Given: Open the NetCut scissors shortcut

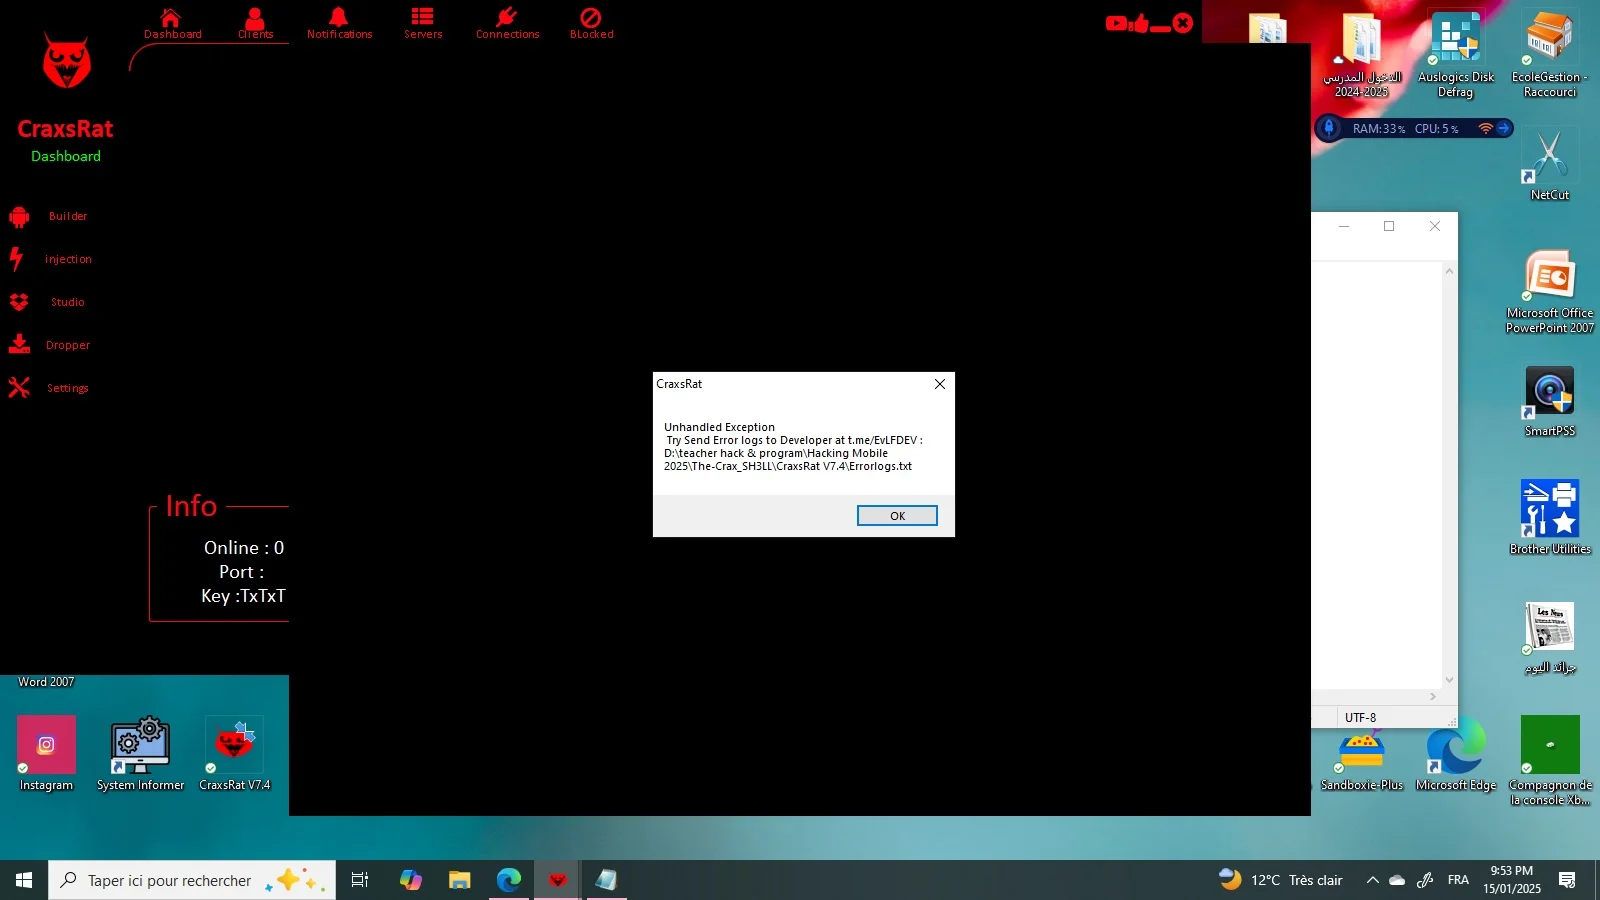Looking at the screenshot, I should coord(1550,165).
